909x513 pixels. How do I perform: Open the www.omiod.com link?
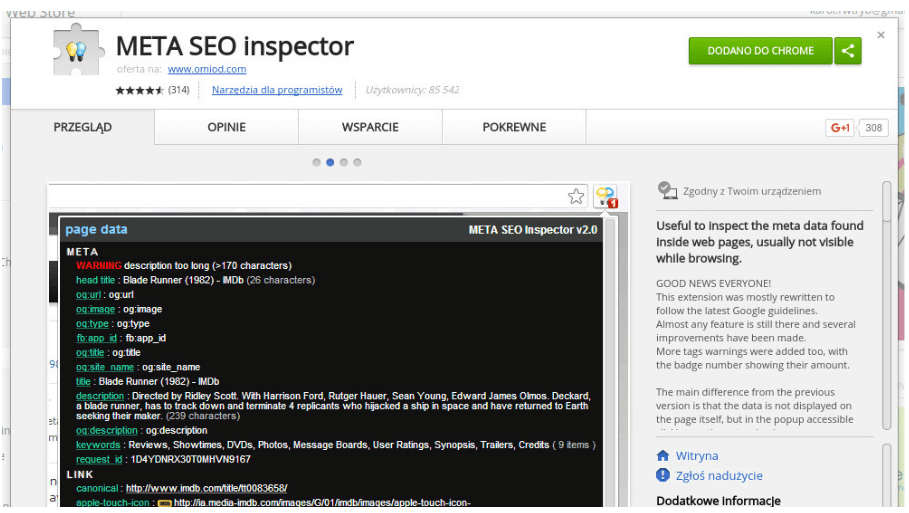pyautogui.click(x=207, y=69)
